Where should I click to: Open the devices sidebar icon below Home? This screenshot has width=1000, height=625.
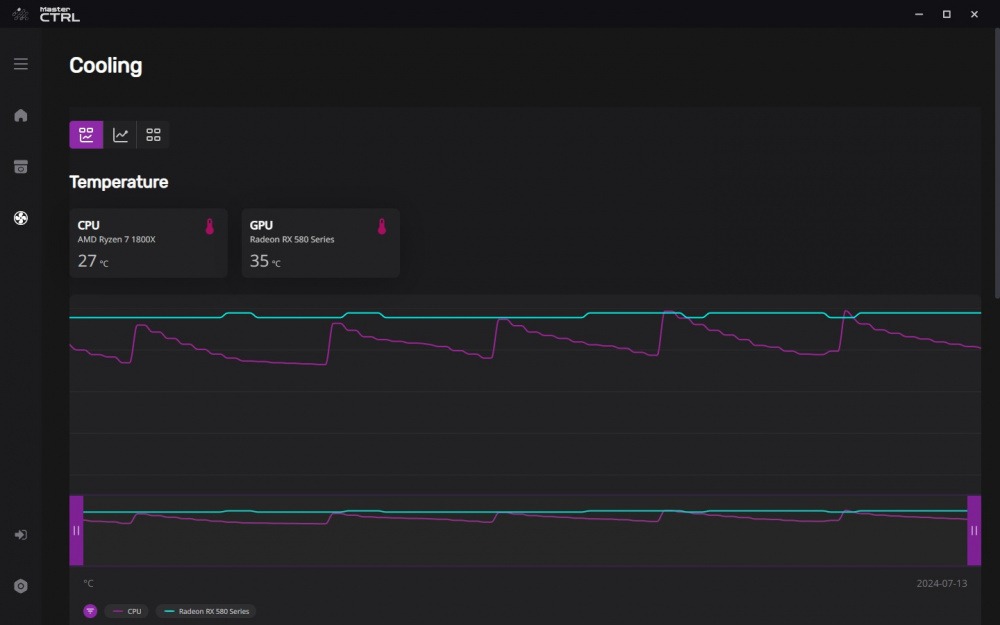20,166
